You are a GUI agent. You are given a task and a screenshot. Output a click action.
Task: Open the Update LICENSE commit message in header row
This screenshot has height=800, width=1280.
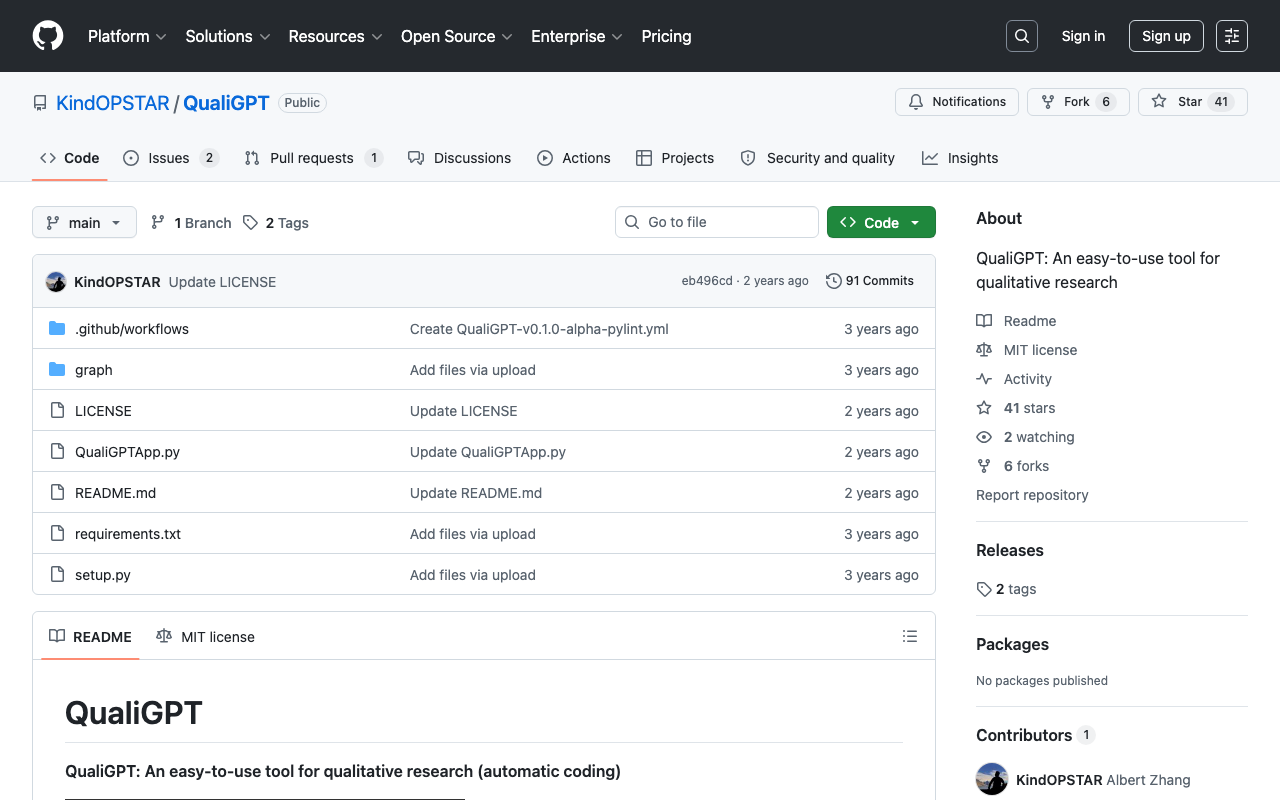pyautogui.click(x=222, y=282)
